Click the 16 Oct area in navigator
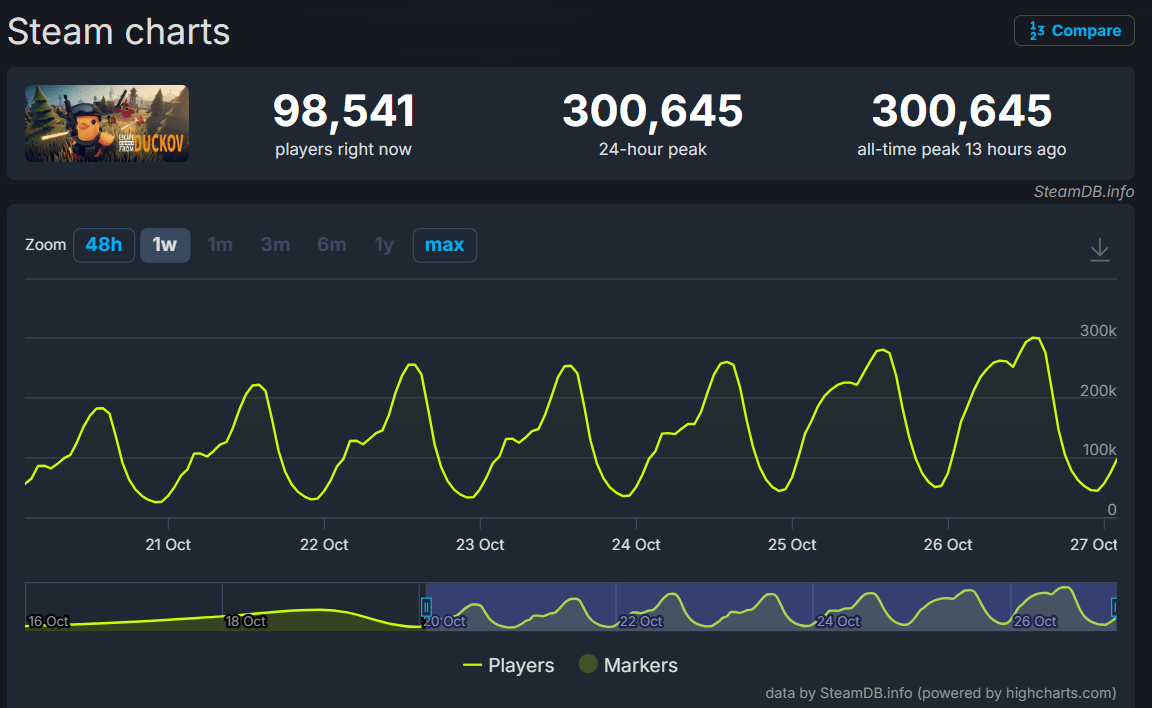 pos(48,621)
